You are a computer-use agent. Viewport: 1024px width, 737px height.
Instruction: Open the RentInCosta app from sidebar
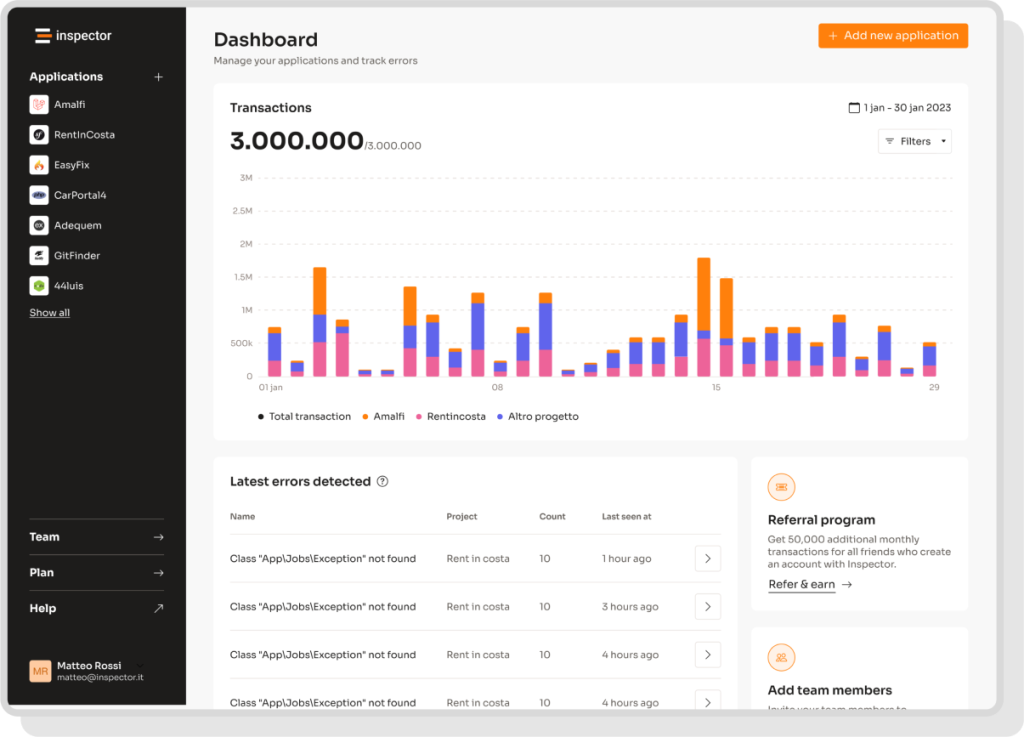click(40, 134)
